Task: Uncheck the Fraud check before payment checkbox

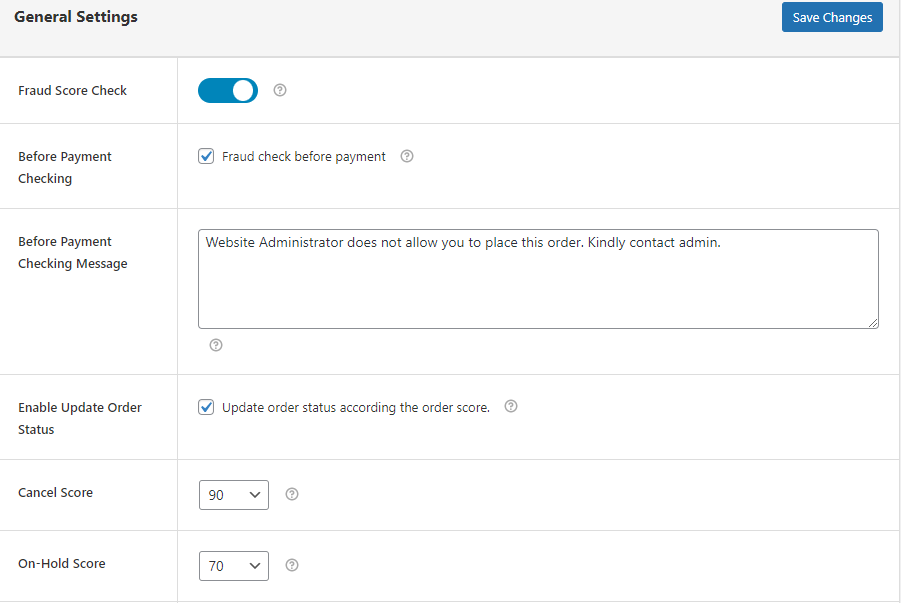Action: pyautogui.click(x=207, y=156)
